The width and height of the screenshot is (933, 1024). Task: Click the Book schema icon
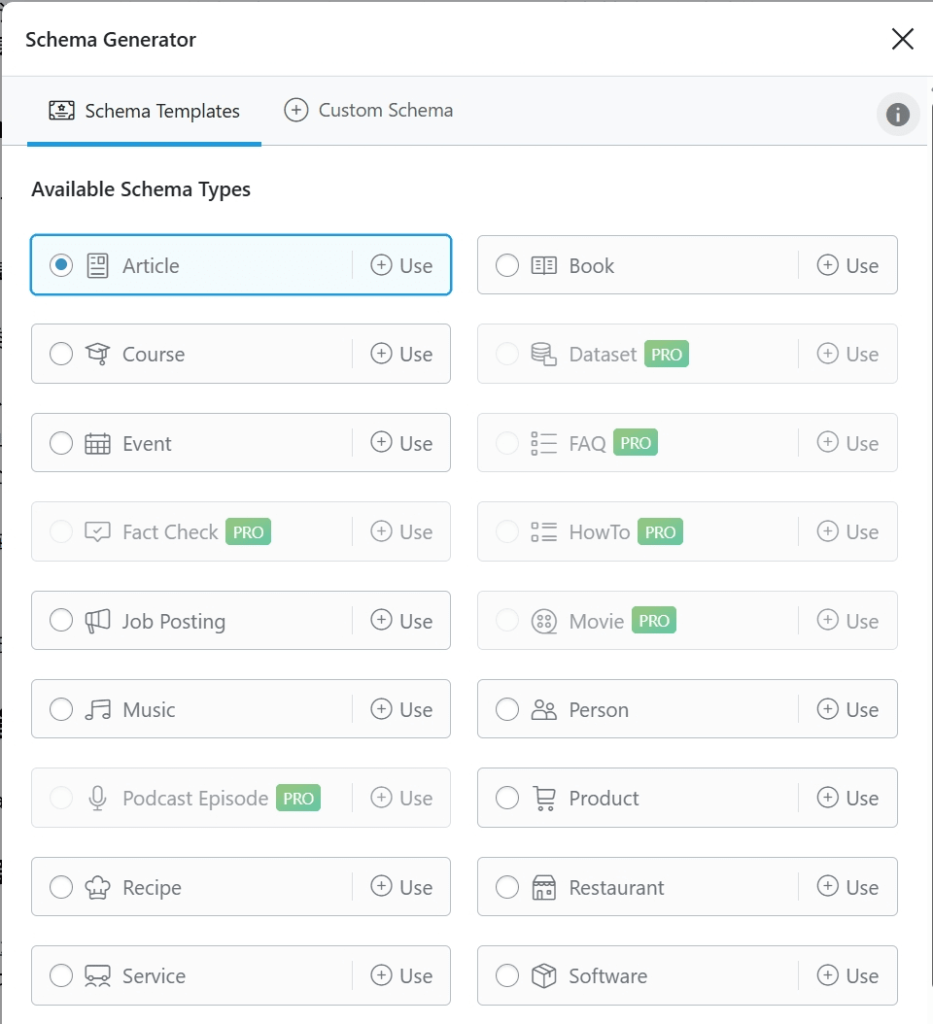[x=543, y=266]
